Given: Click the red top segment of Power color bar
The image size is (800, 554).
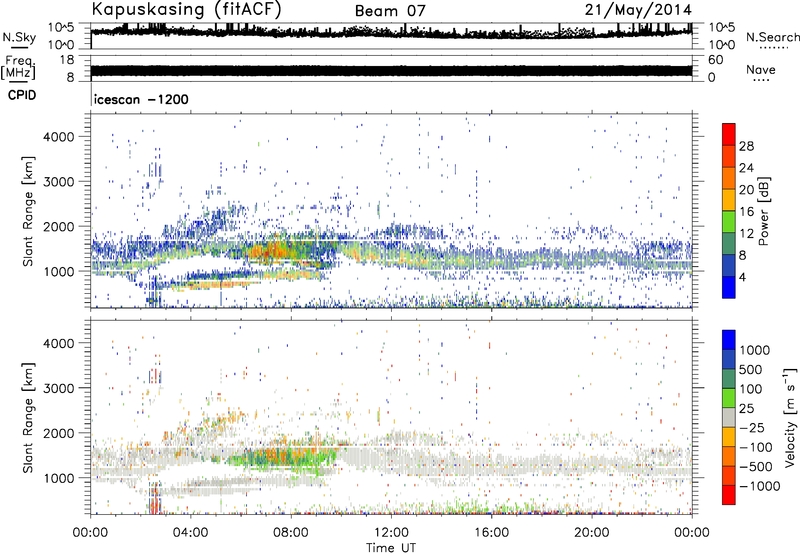Looking at the screenshot, I should point(729,134).
